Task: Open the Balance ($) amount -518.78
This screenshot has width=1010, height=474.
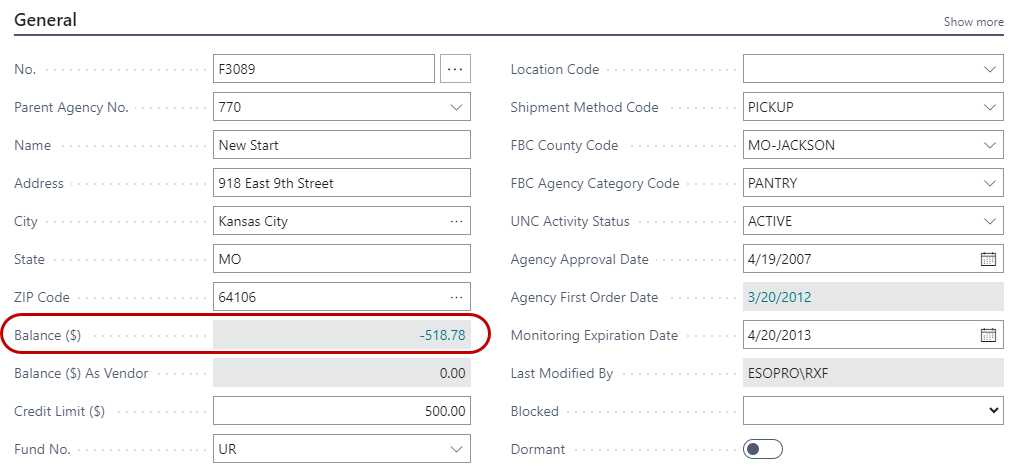Action: point(442,335)
